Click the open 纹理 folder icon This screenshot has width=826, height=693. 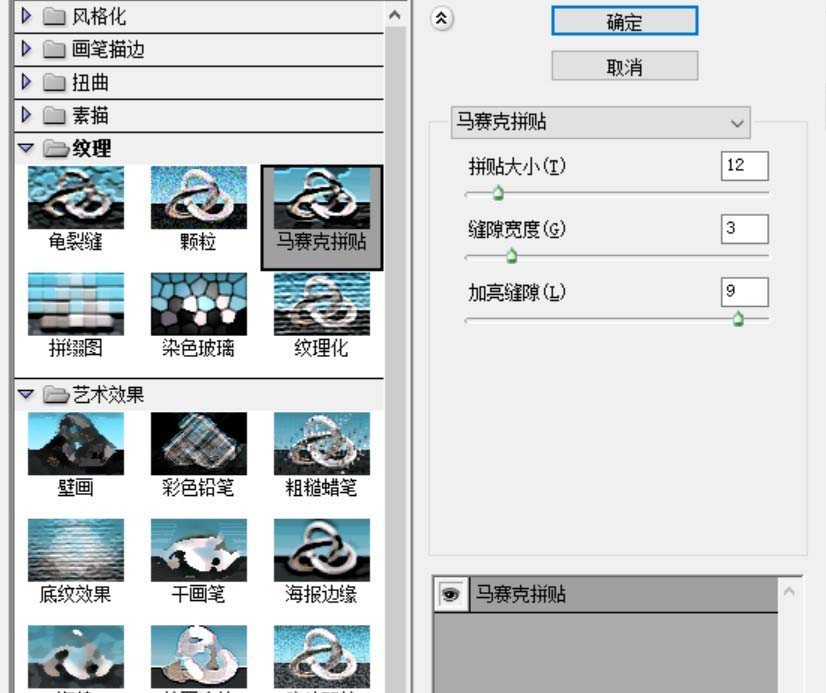(x=56, y=148)
